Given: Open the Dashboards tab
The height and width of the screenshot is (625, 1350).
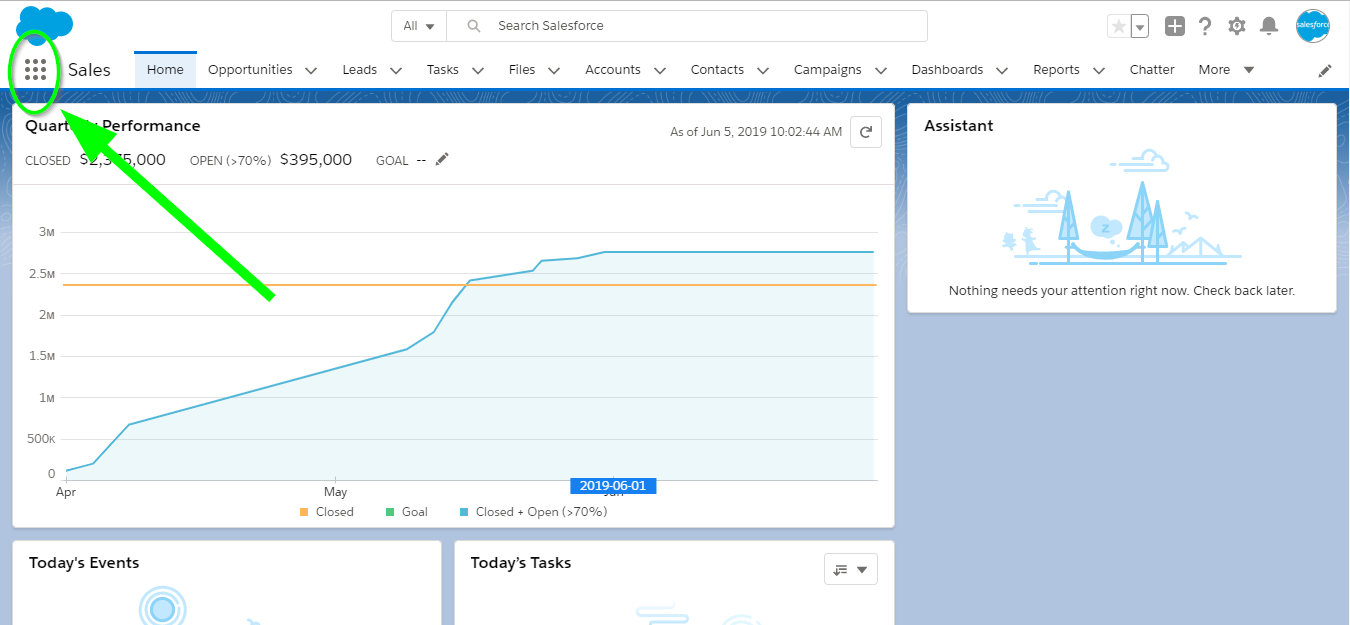Looking at the screenshot, I should [x=947, y=70].
